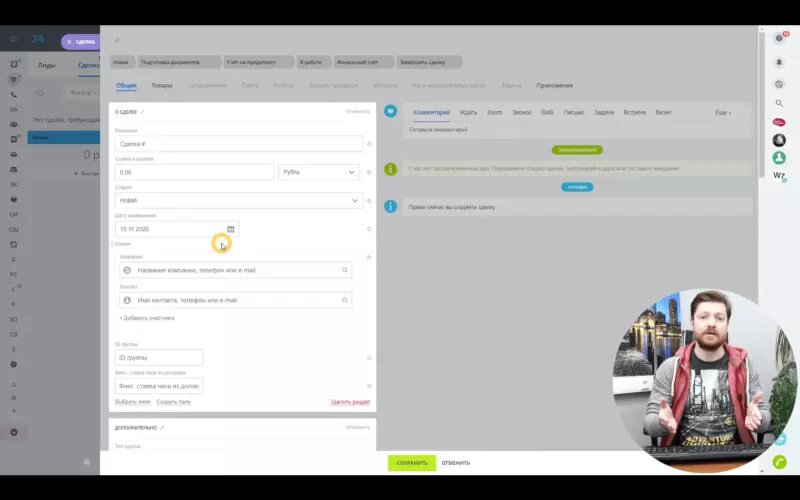Click search magnifier in company field
Viewport: 800px width, 500px height.
click(x=344, y=270)
